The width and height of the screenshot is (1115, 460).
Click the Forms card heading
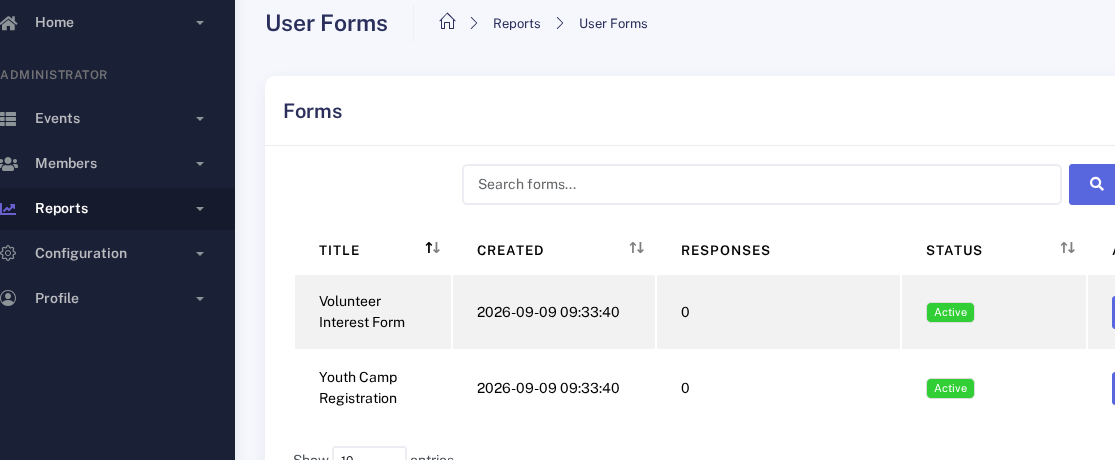pos(312,112)
